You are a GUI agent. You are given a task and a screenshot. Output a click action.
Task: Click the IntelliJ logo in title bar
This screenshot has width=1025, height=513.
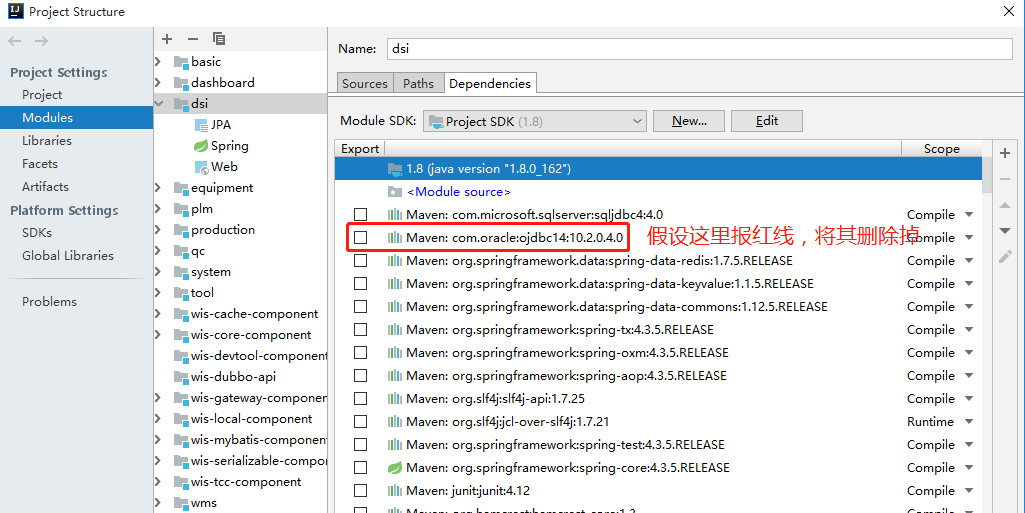point(16,11)
